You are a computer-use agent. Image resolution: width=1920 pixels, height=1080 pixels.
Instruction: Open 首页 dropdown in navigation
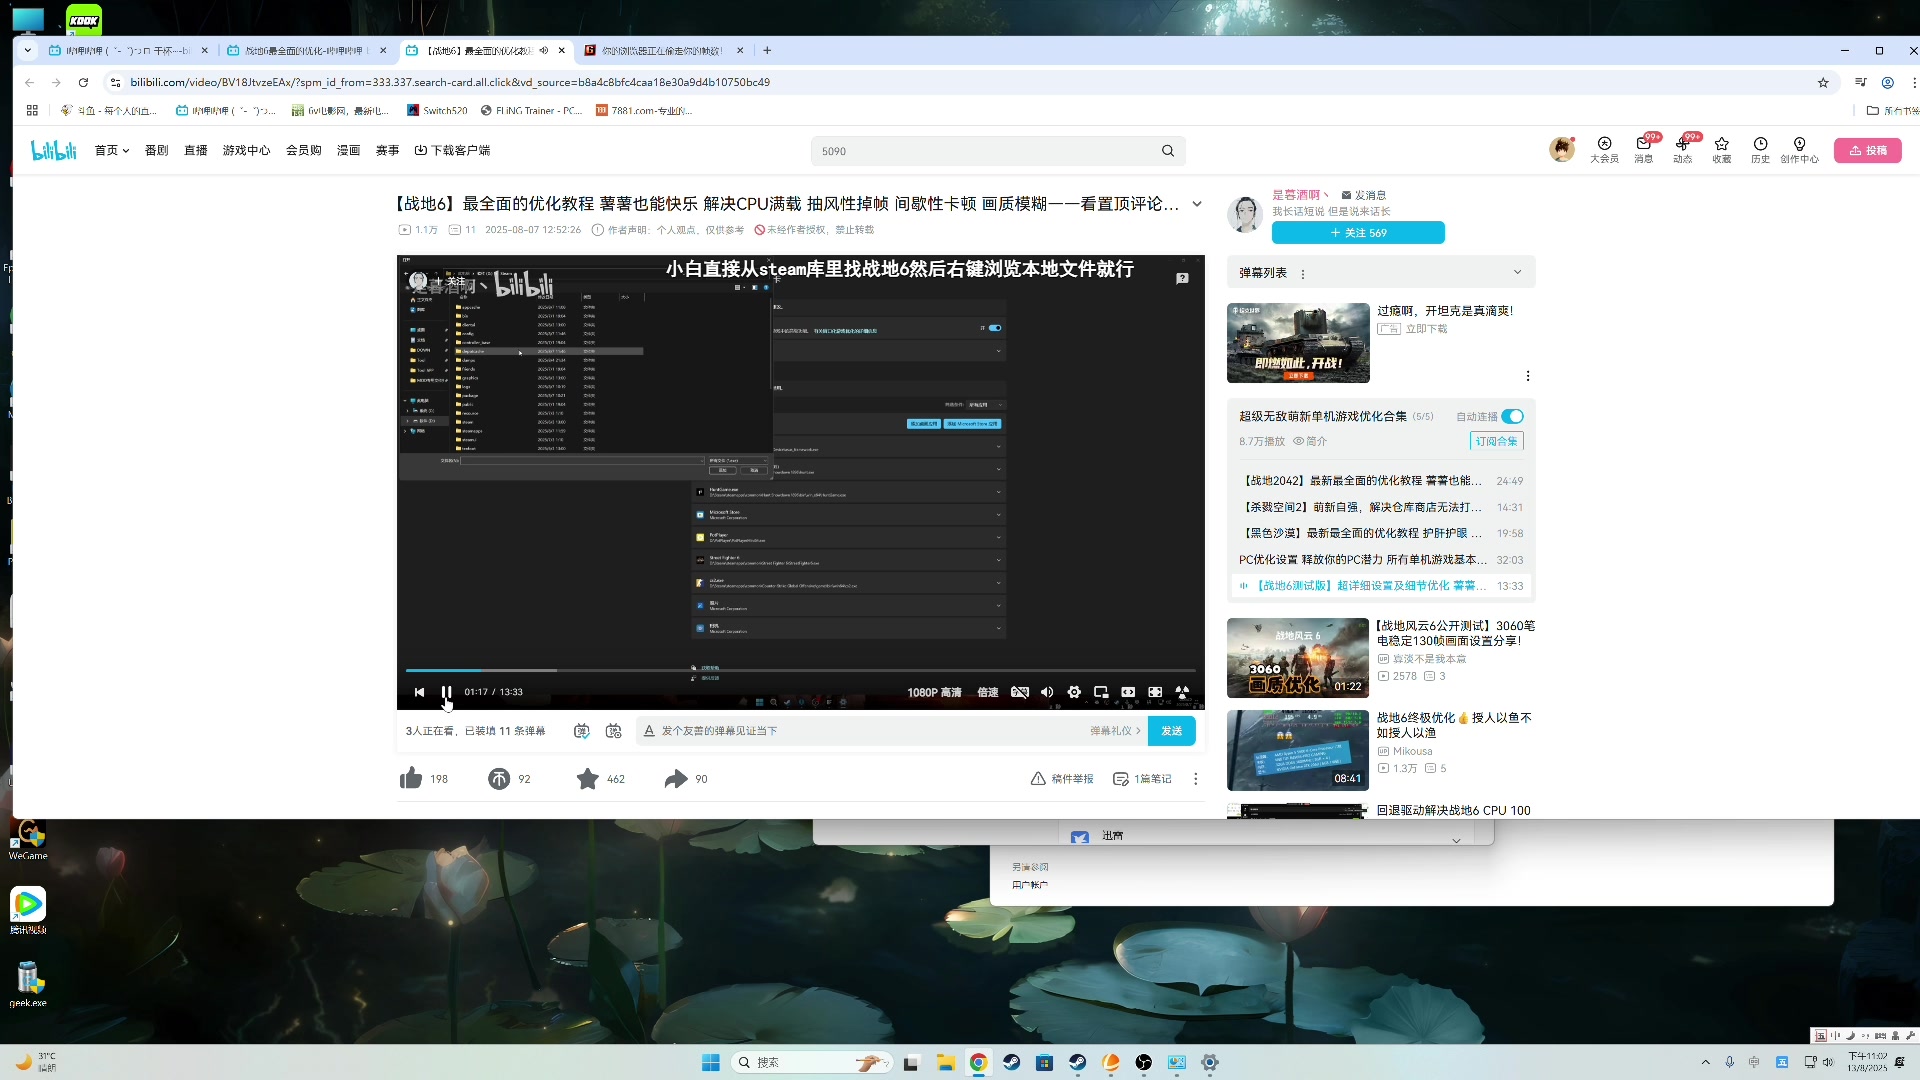[x=112, y=151]
